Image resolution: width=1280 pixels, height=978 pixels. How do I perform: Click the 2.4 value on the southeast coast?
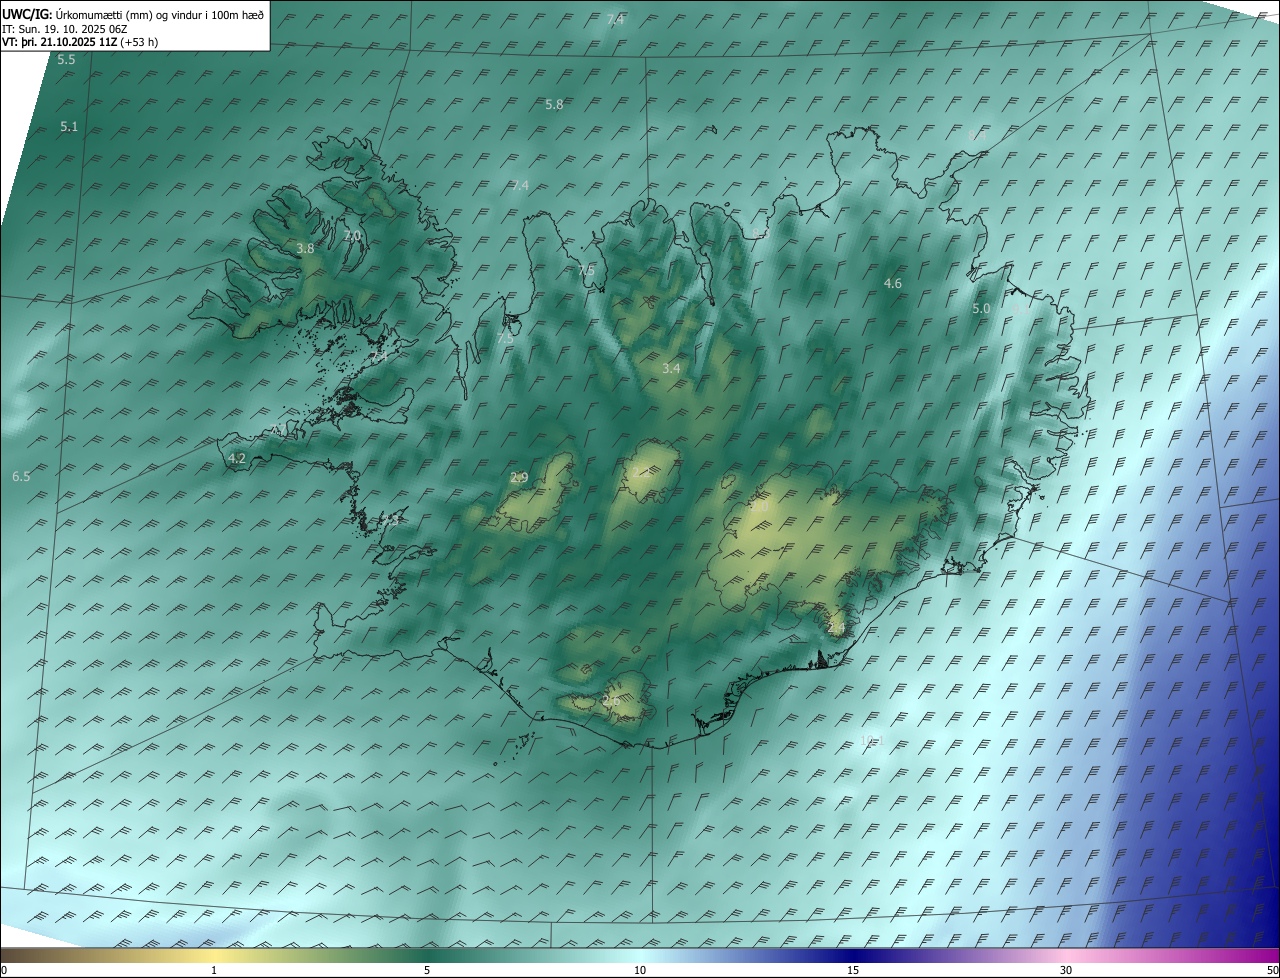(x=836, y=628)
